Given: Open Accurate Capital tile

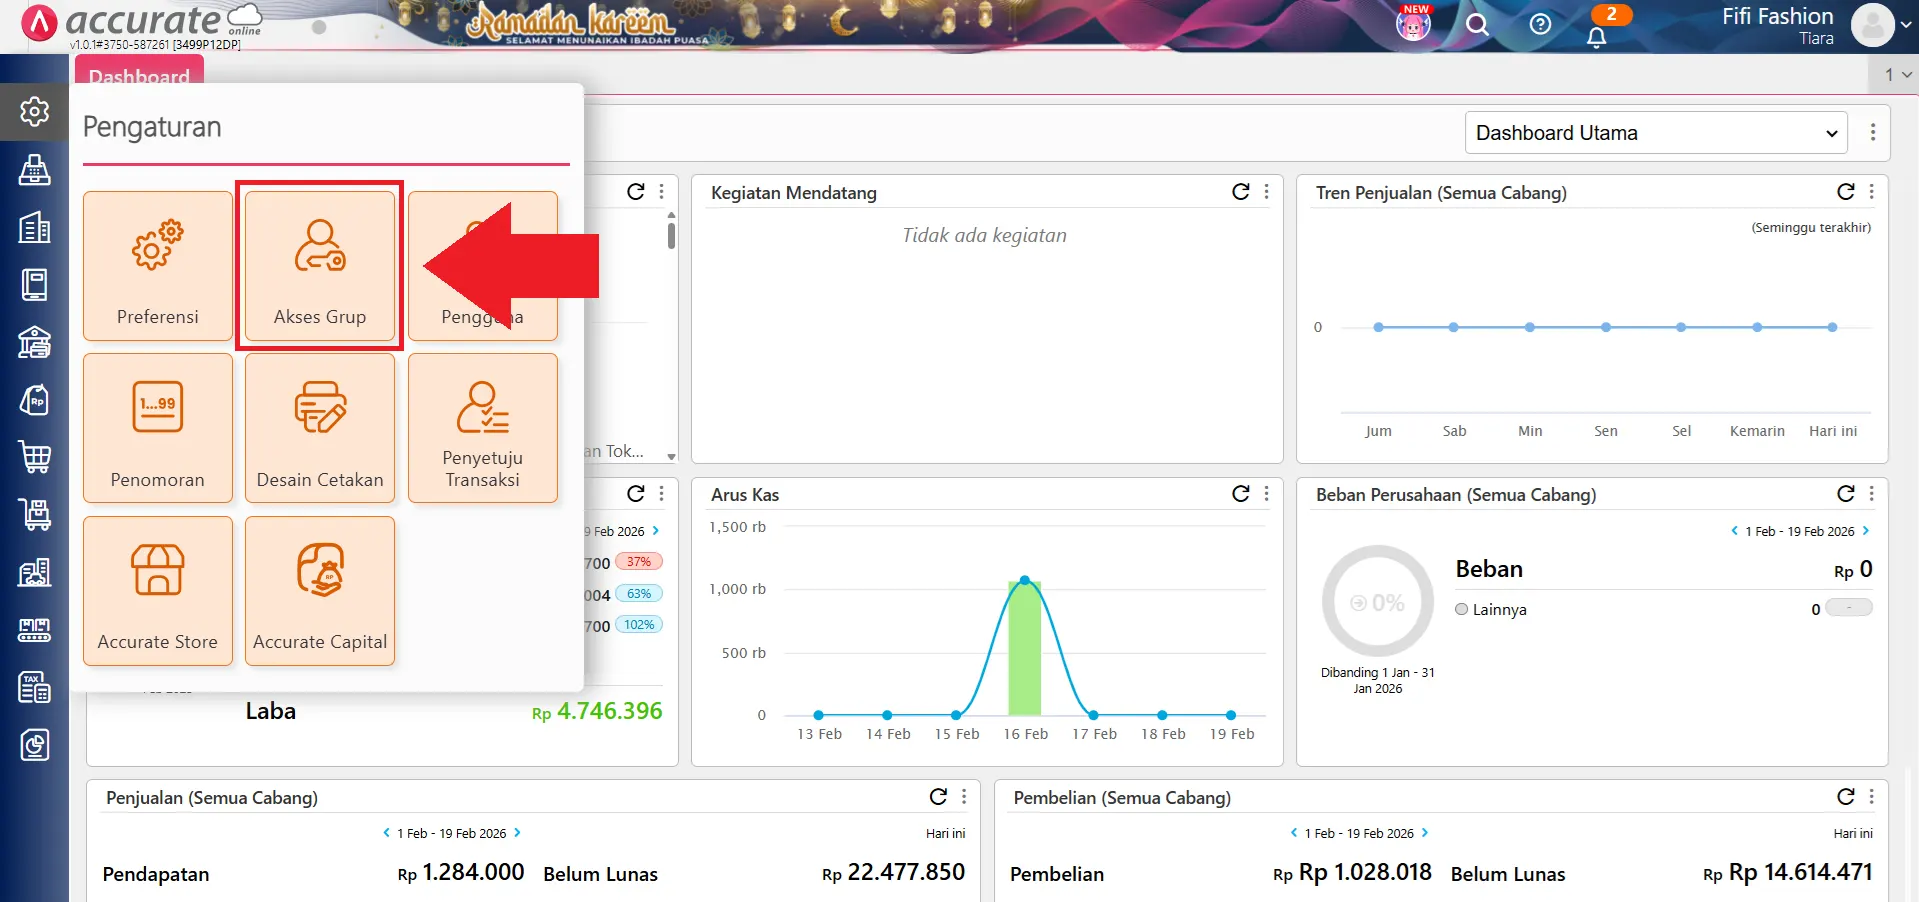Looking at the screenshot, I should point(319,590).
